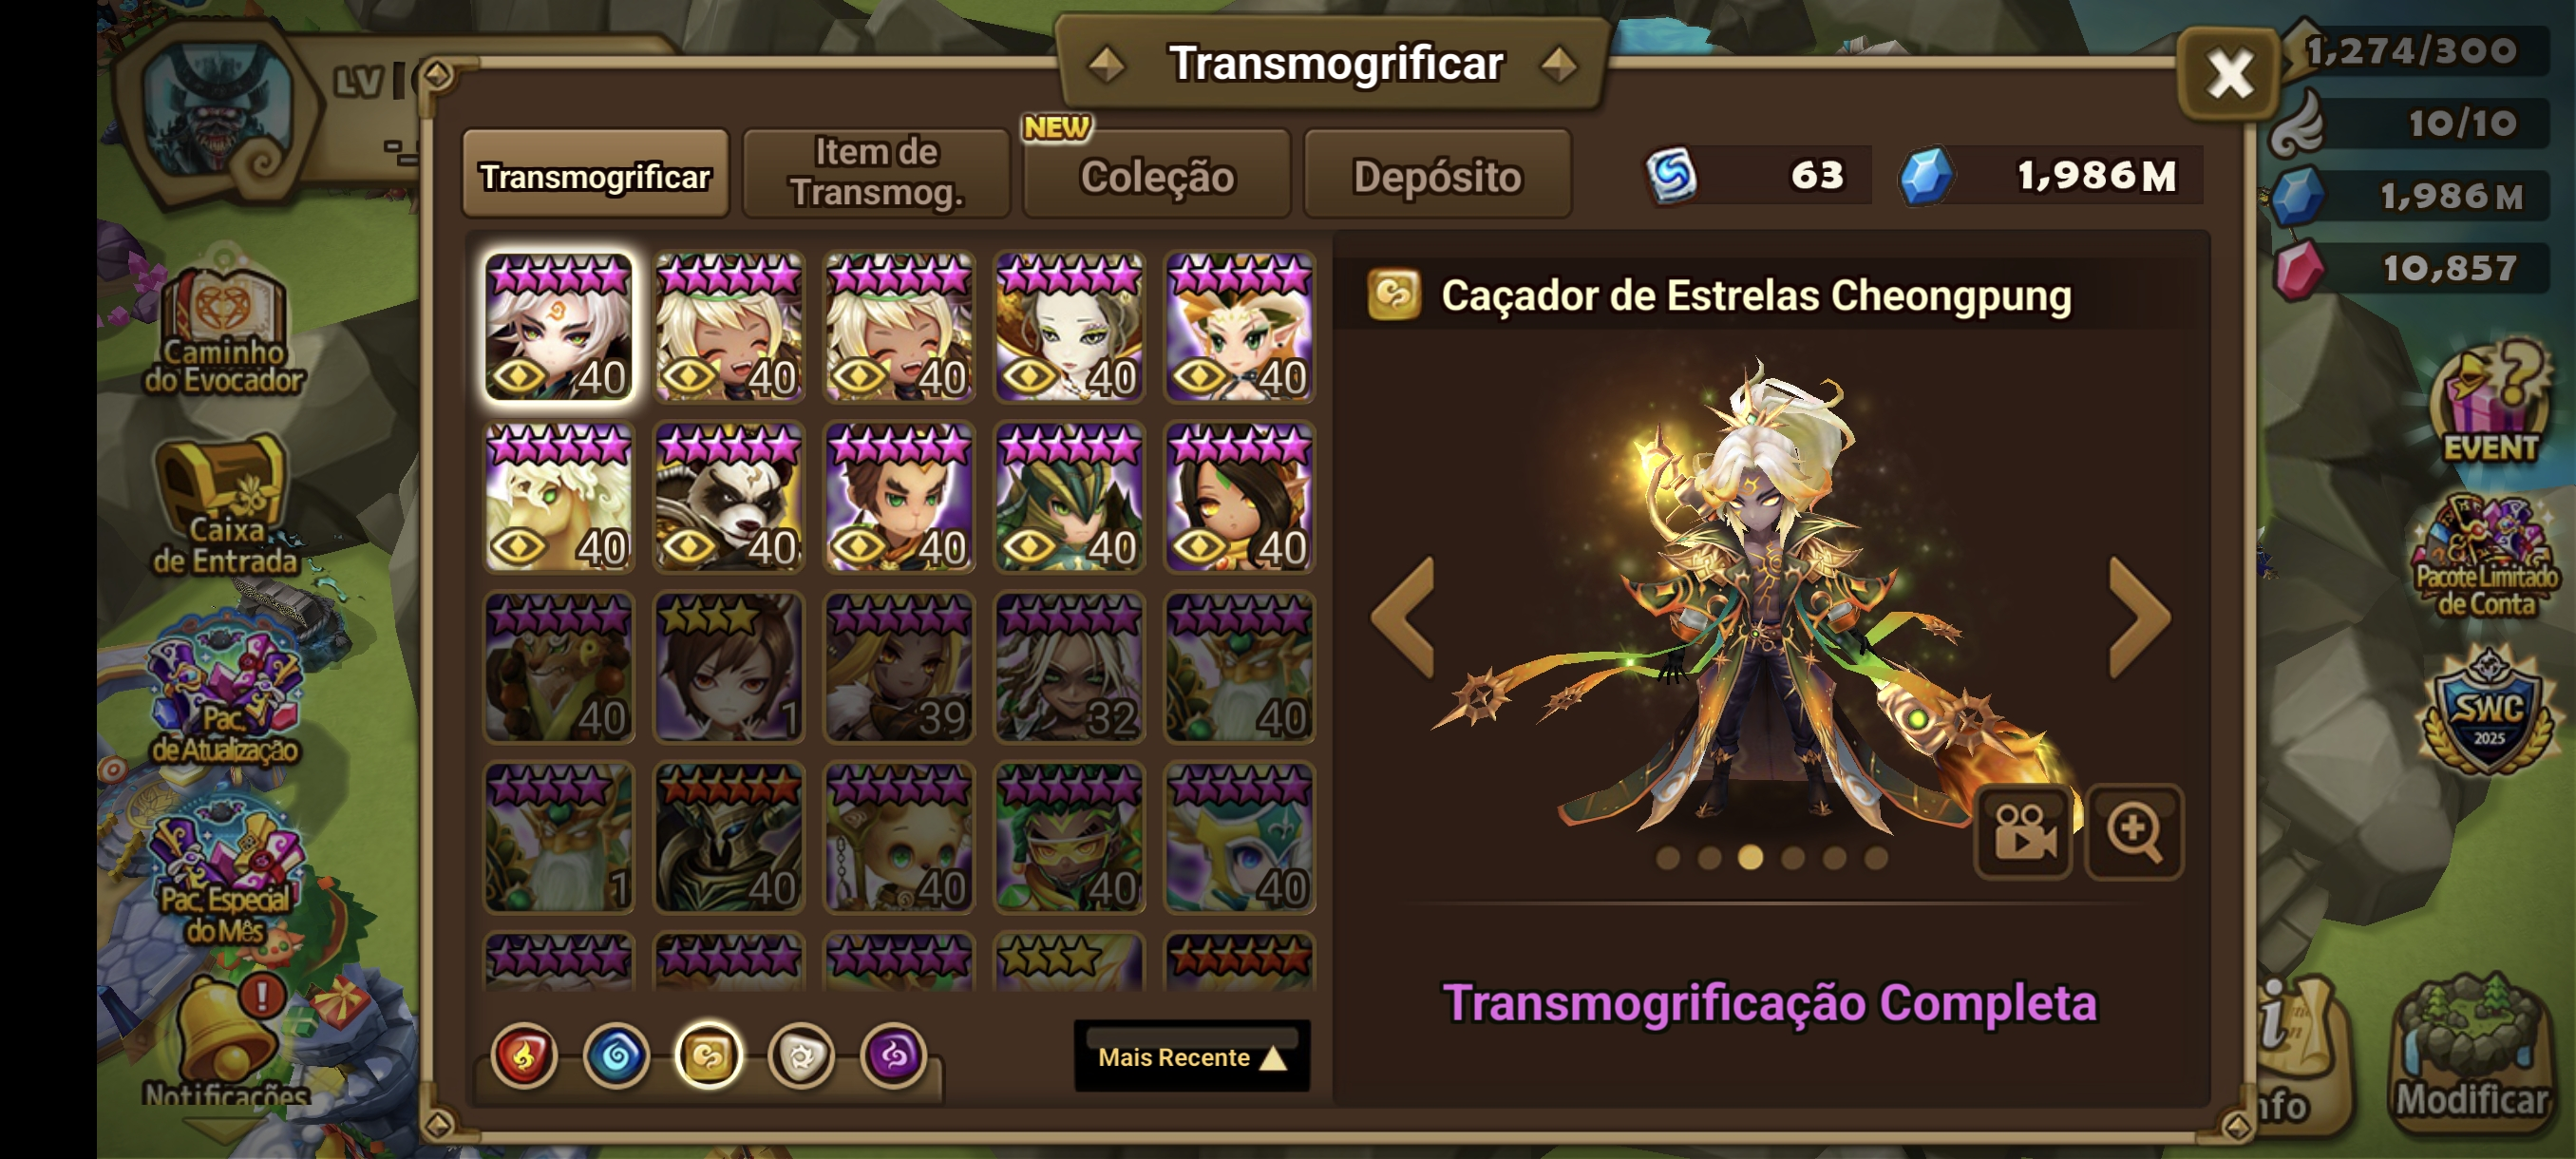The height and width of the screenshot is (1159, 2576).
Task: Select first page dot under character preview
Action: 1667,858
